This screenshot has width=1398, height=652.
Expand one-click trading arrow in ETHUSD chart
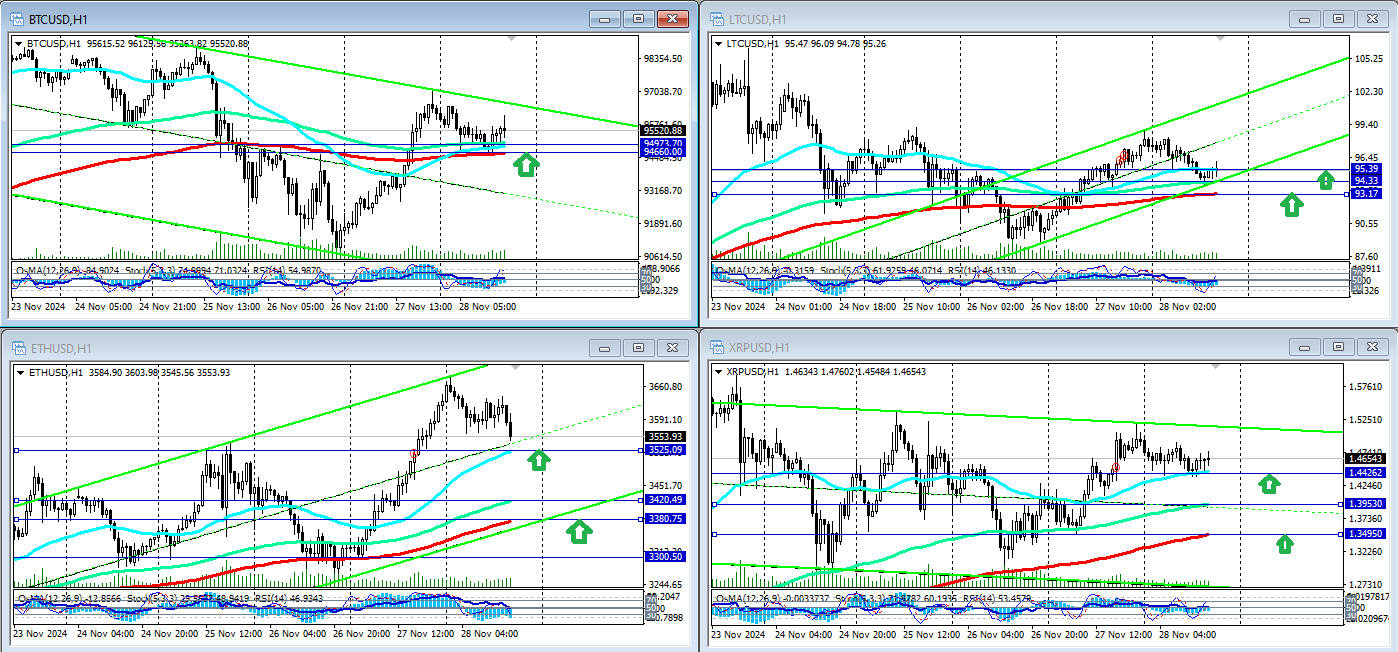(19, 372)
